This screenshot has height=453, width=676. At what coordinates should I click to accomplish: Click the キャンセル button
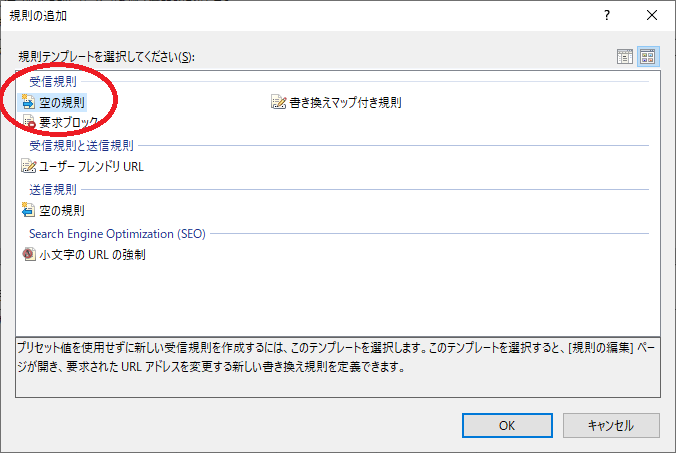[611, 425]
